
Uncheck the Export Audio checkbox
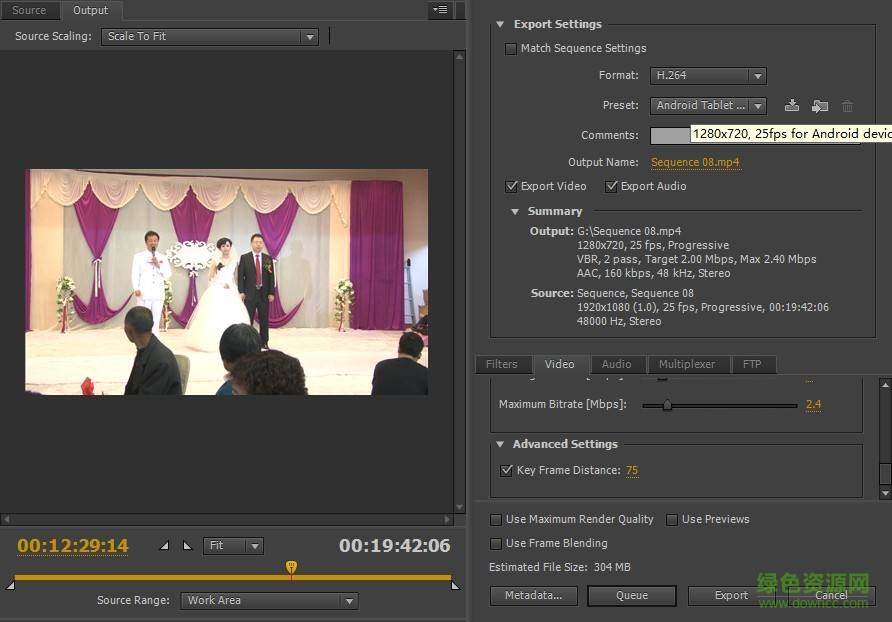611,186
